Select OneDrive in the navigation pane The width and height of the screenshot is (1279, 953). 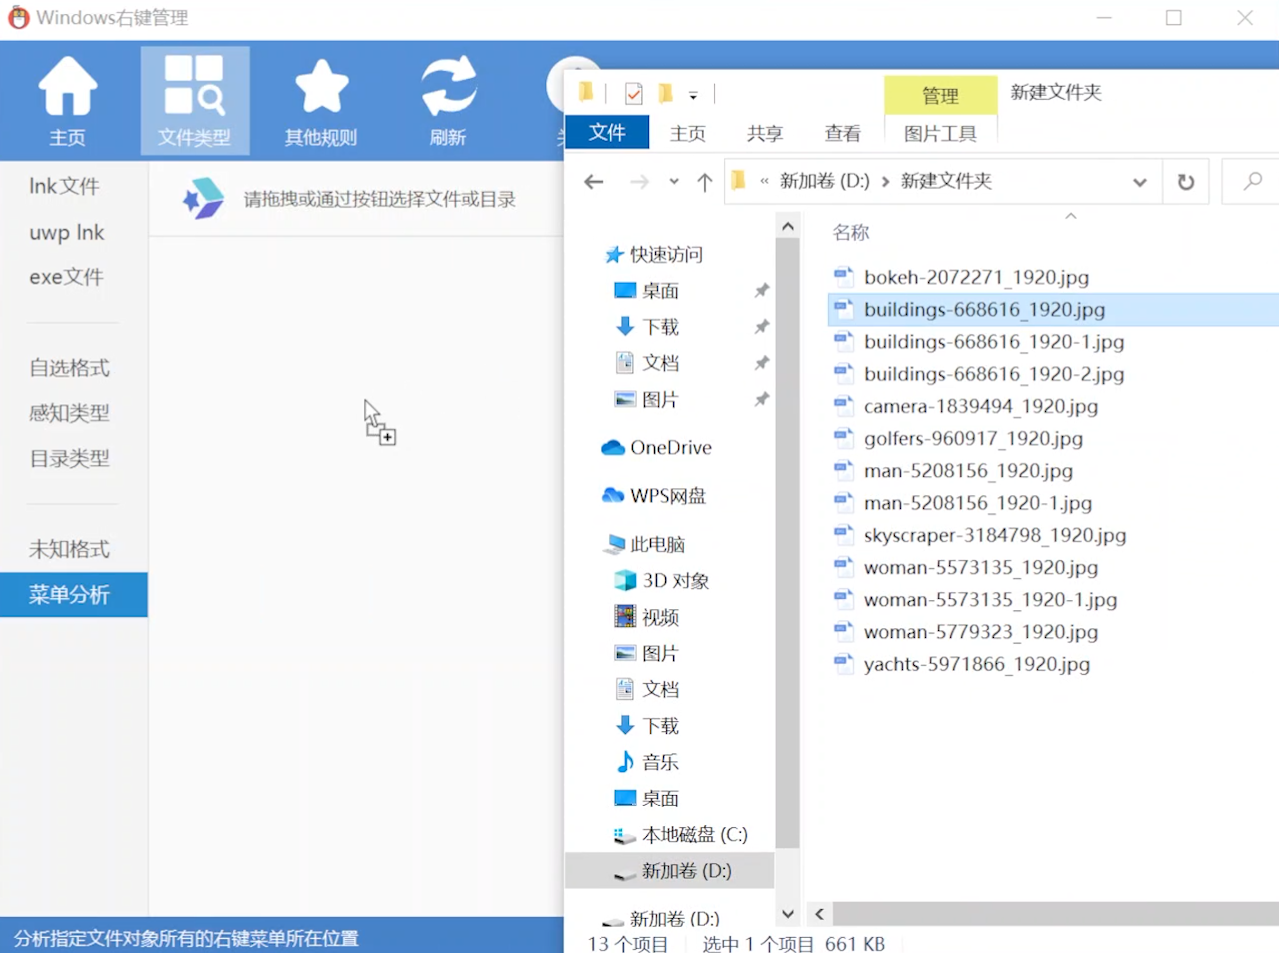pyautogui.click(x=657, y=447)
